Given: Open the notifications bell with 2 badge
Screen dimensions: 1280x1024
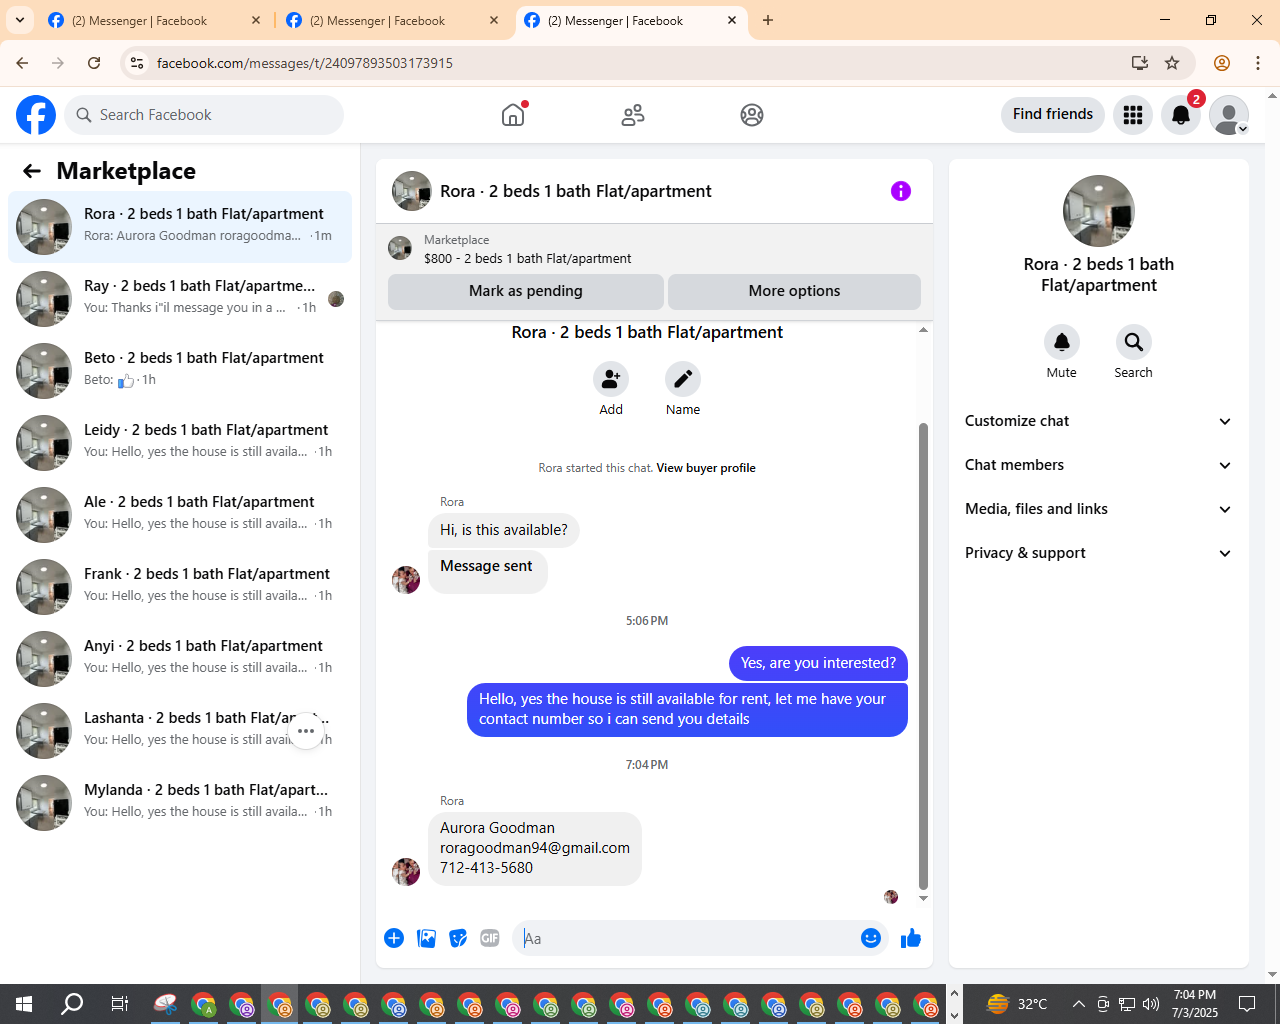Looking at the screenshot, I should click(1181, 115).
